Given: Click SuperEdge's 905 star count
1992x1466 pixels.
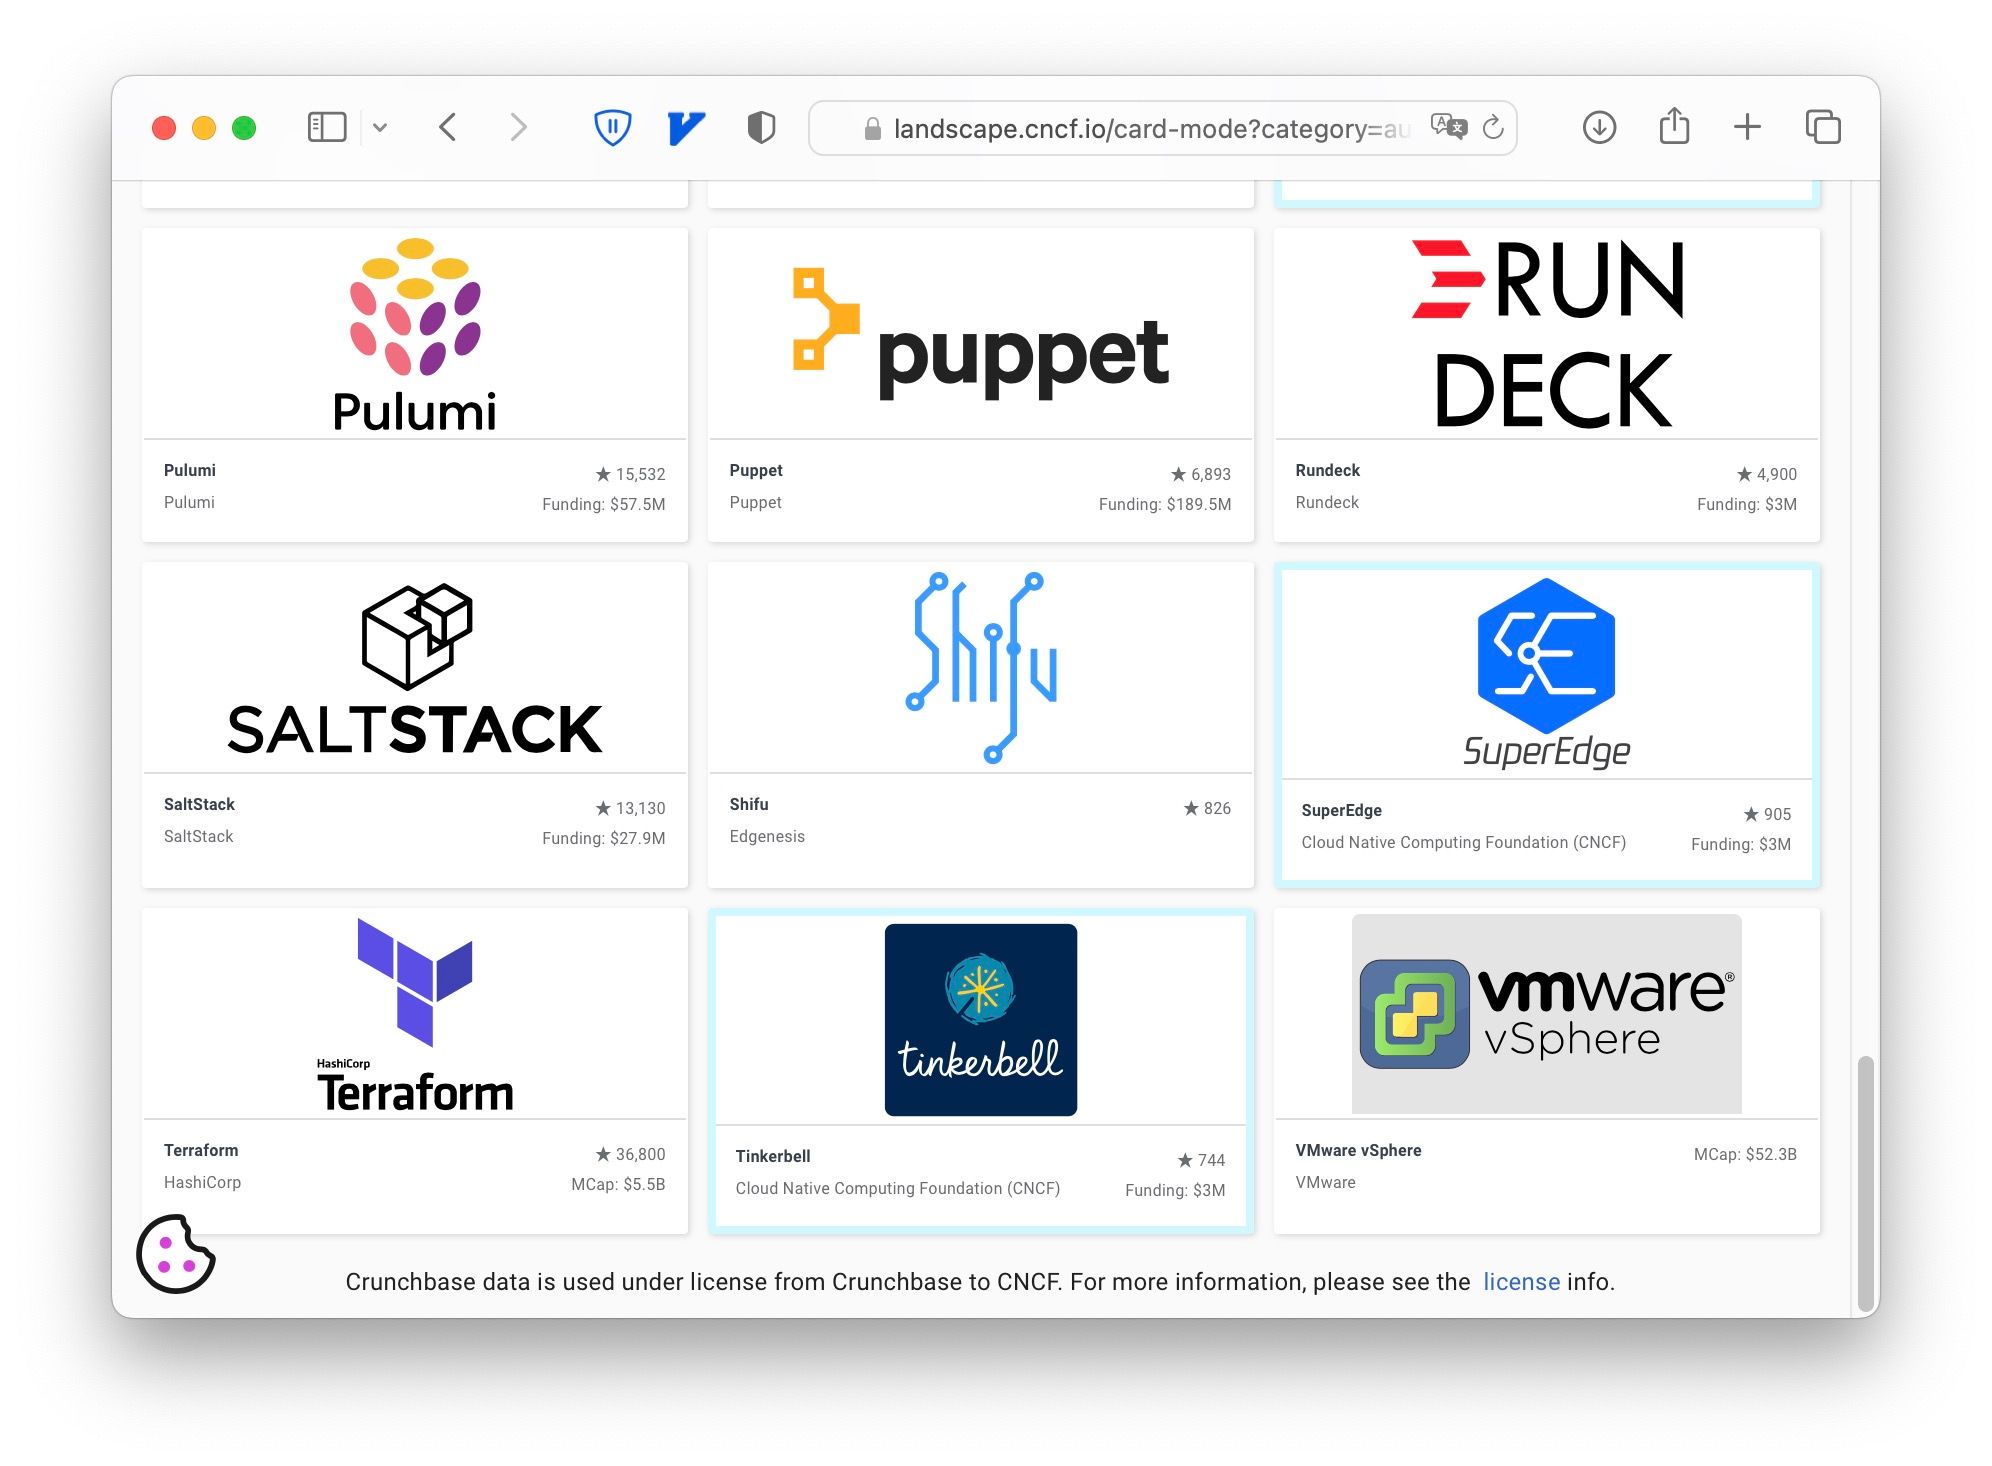Looking at the screenshot, I should click(1767, 814).
